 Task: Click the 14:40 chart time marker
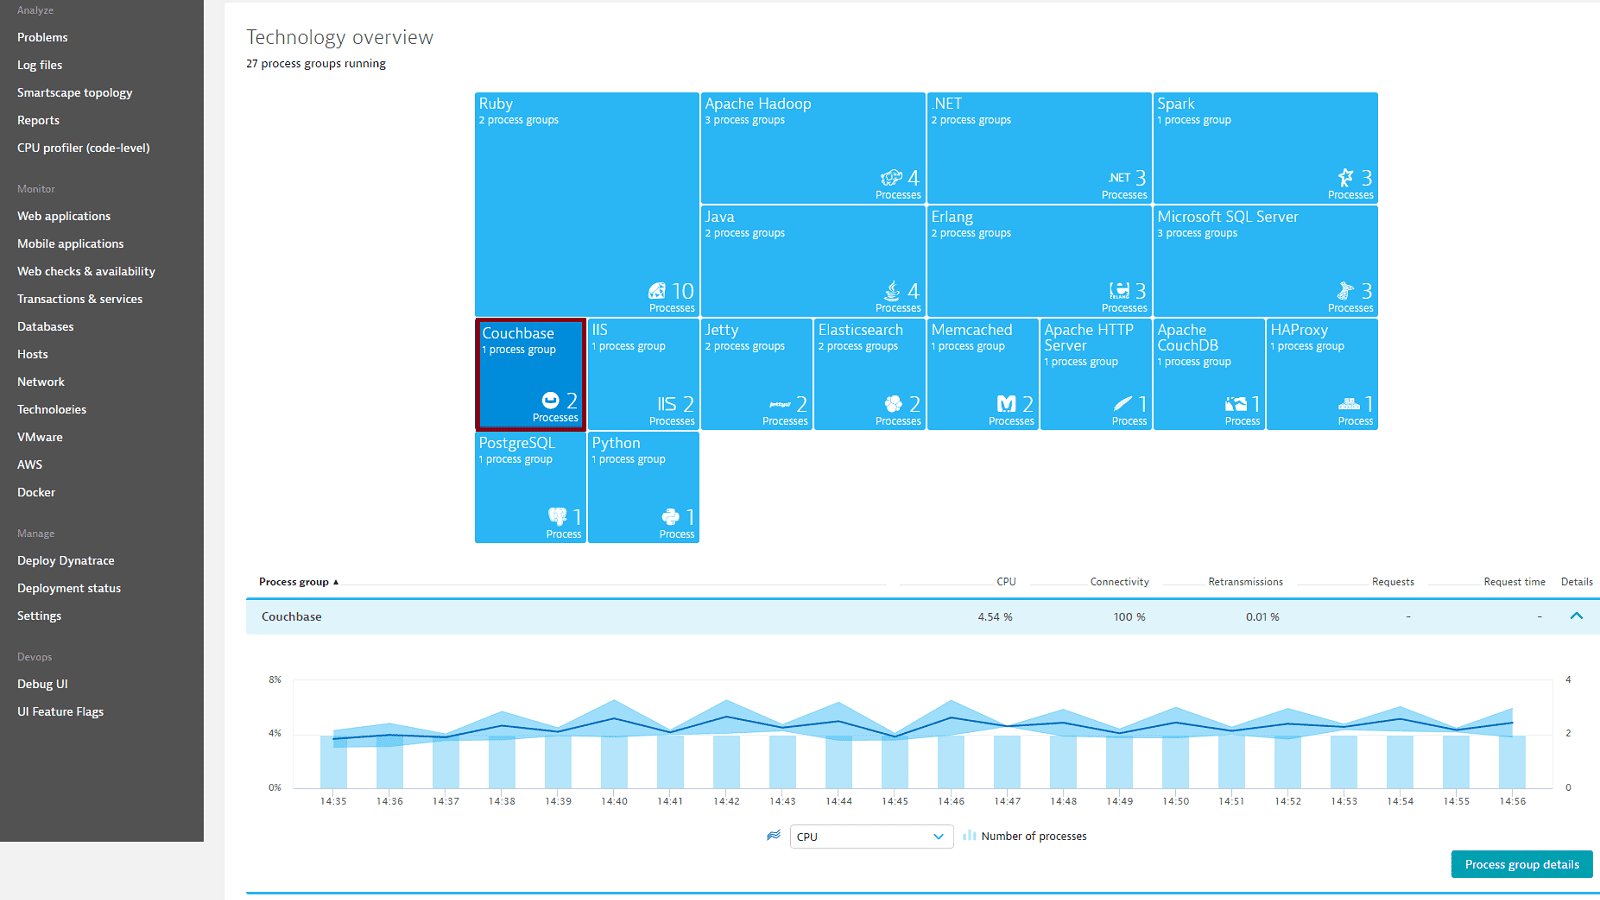pos(614,801)
